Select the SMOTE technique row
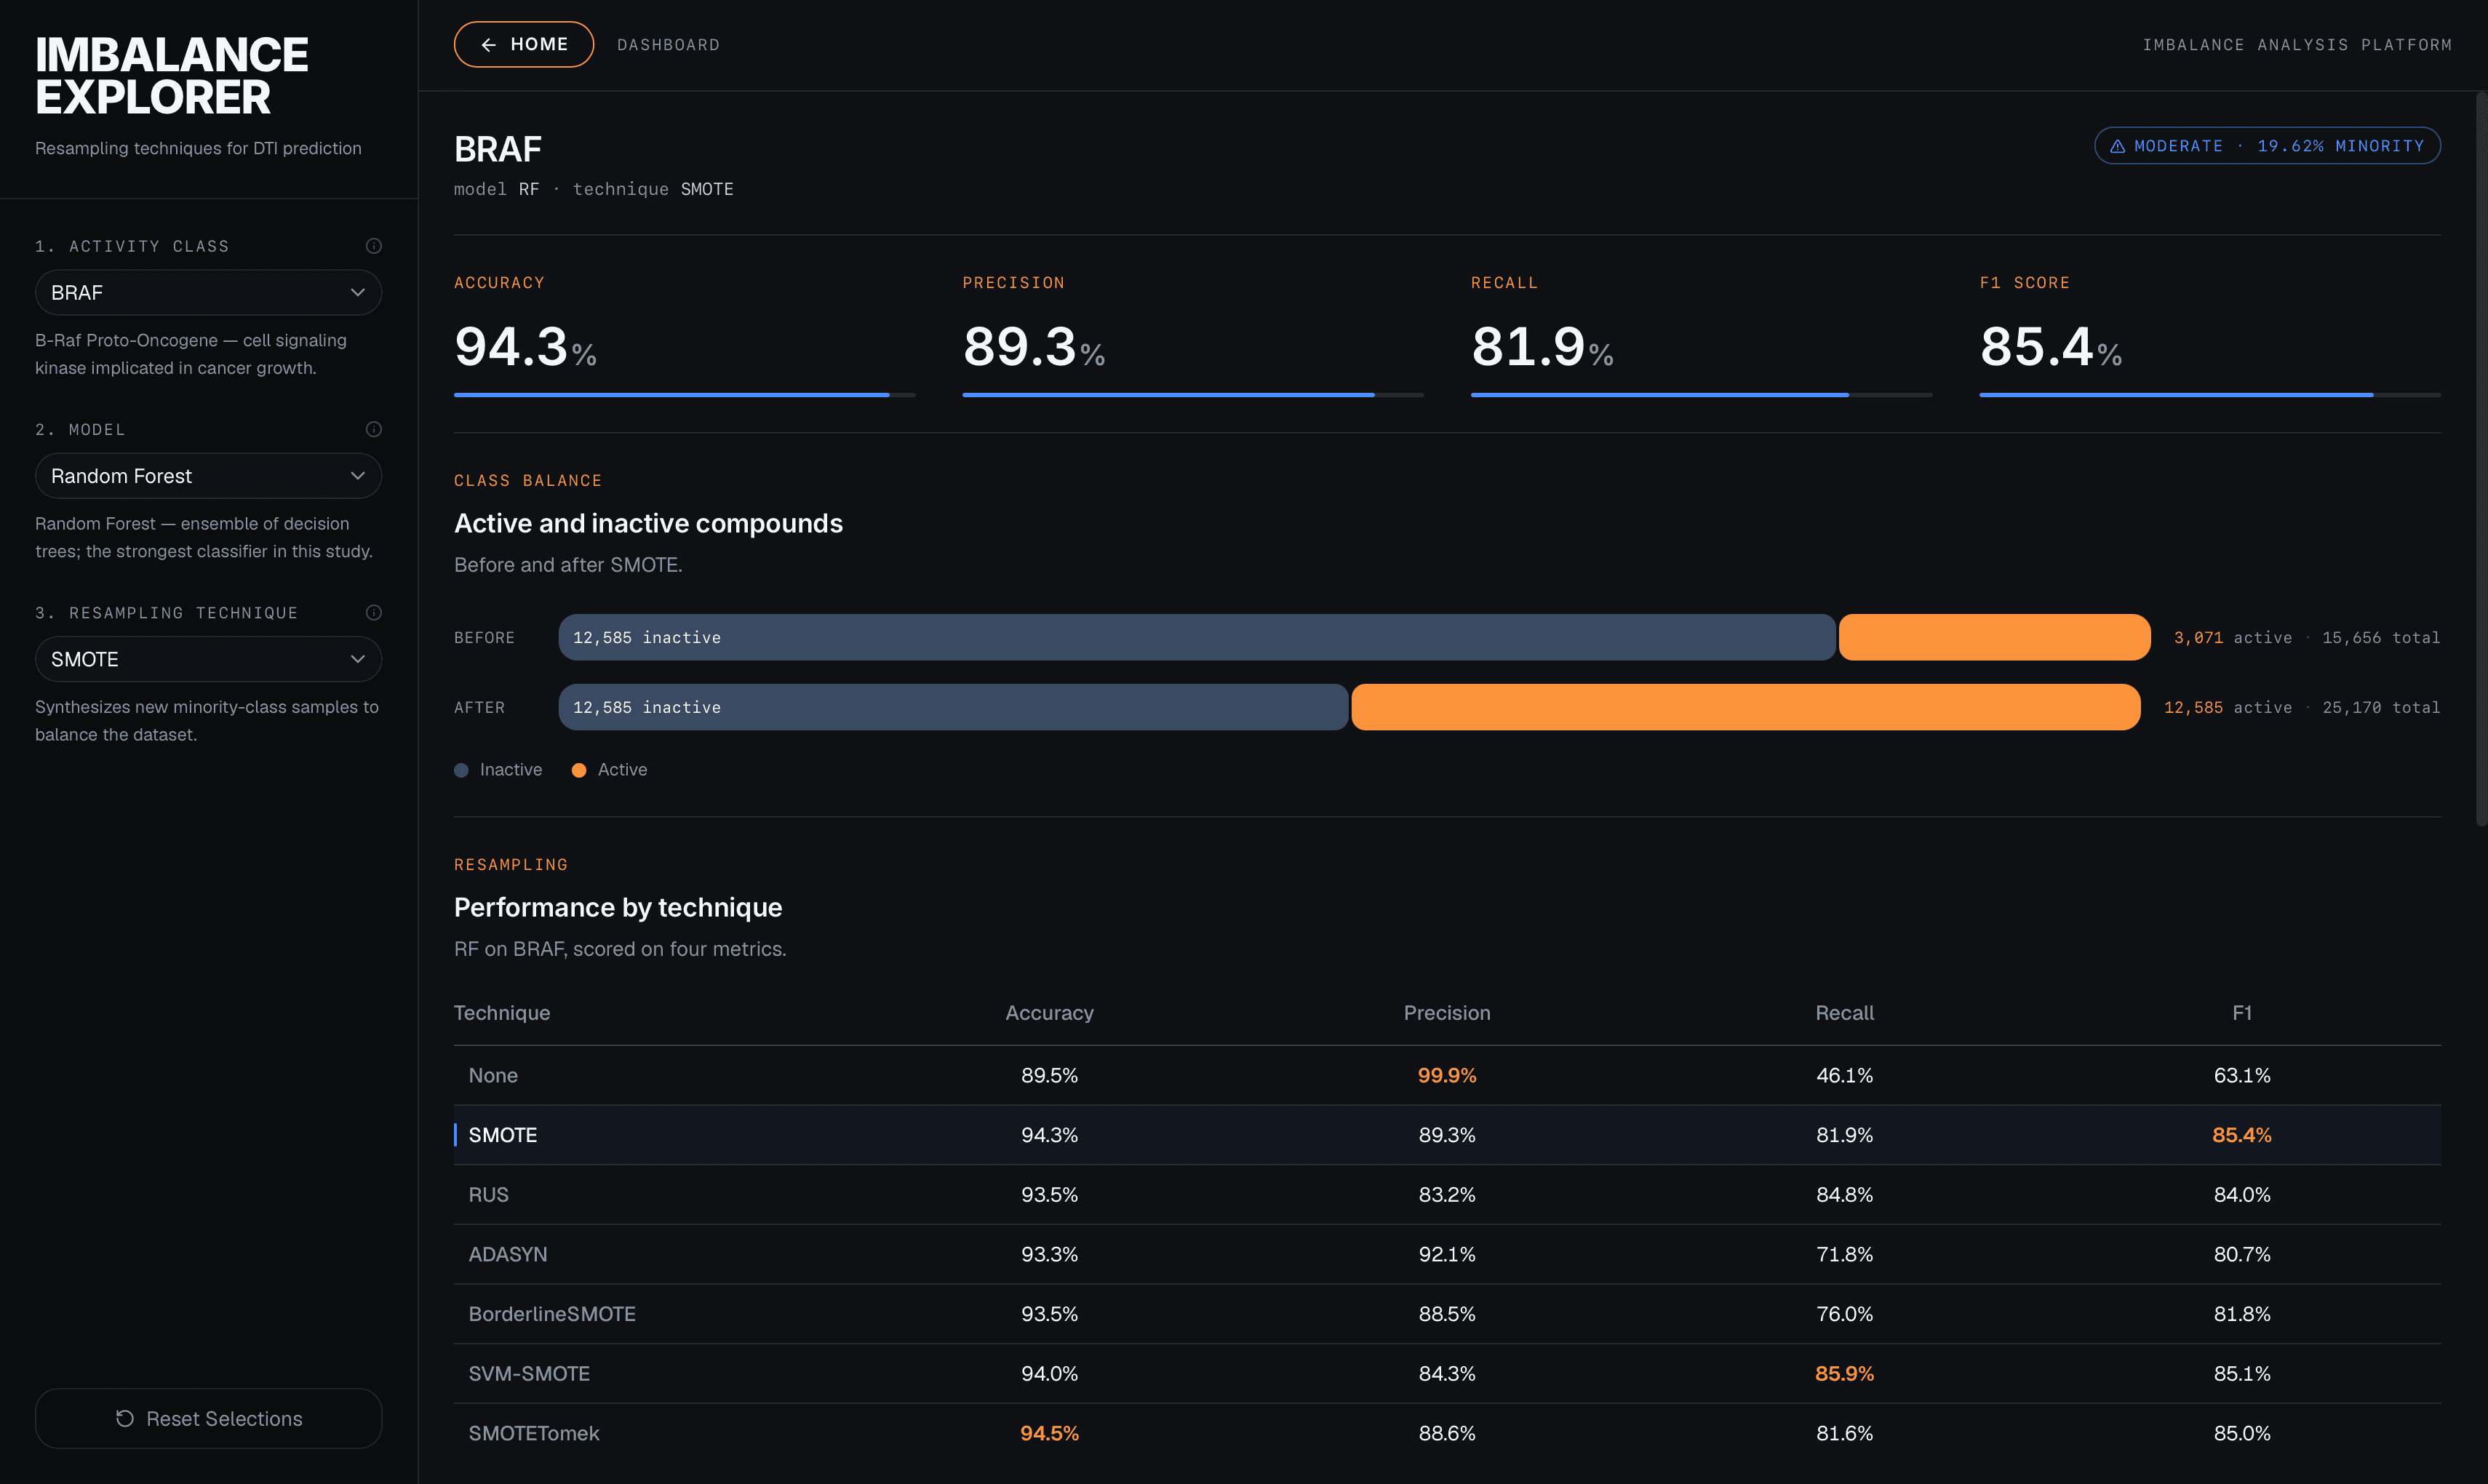The width and height of the screenshot is (2488, 1484). [1447, 1135]
